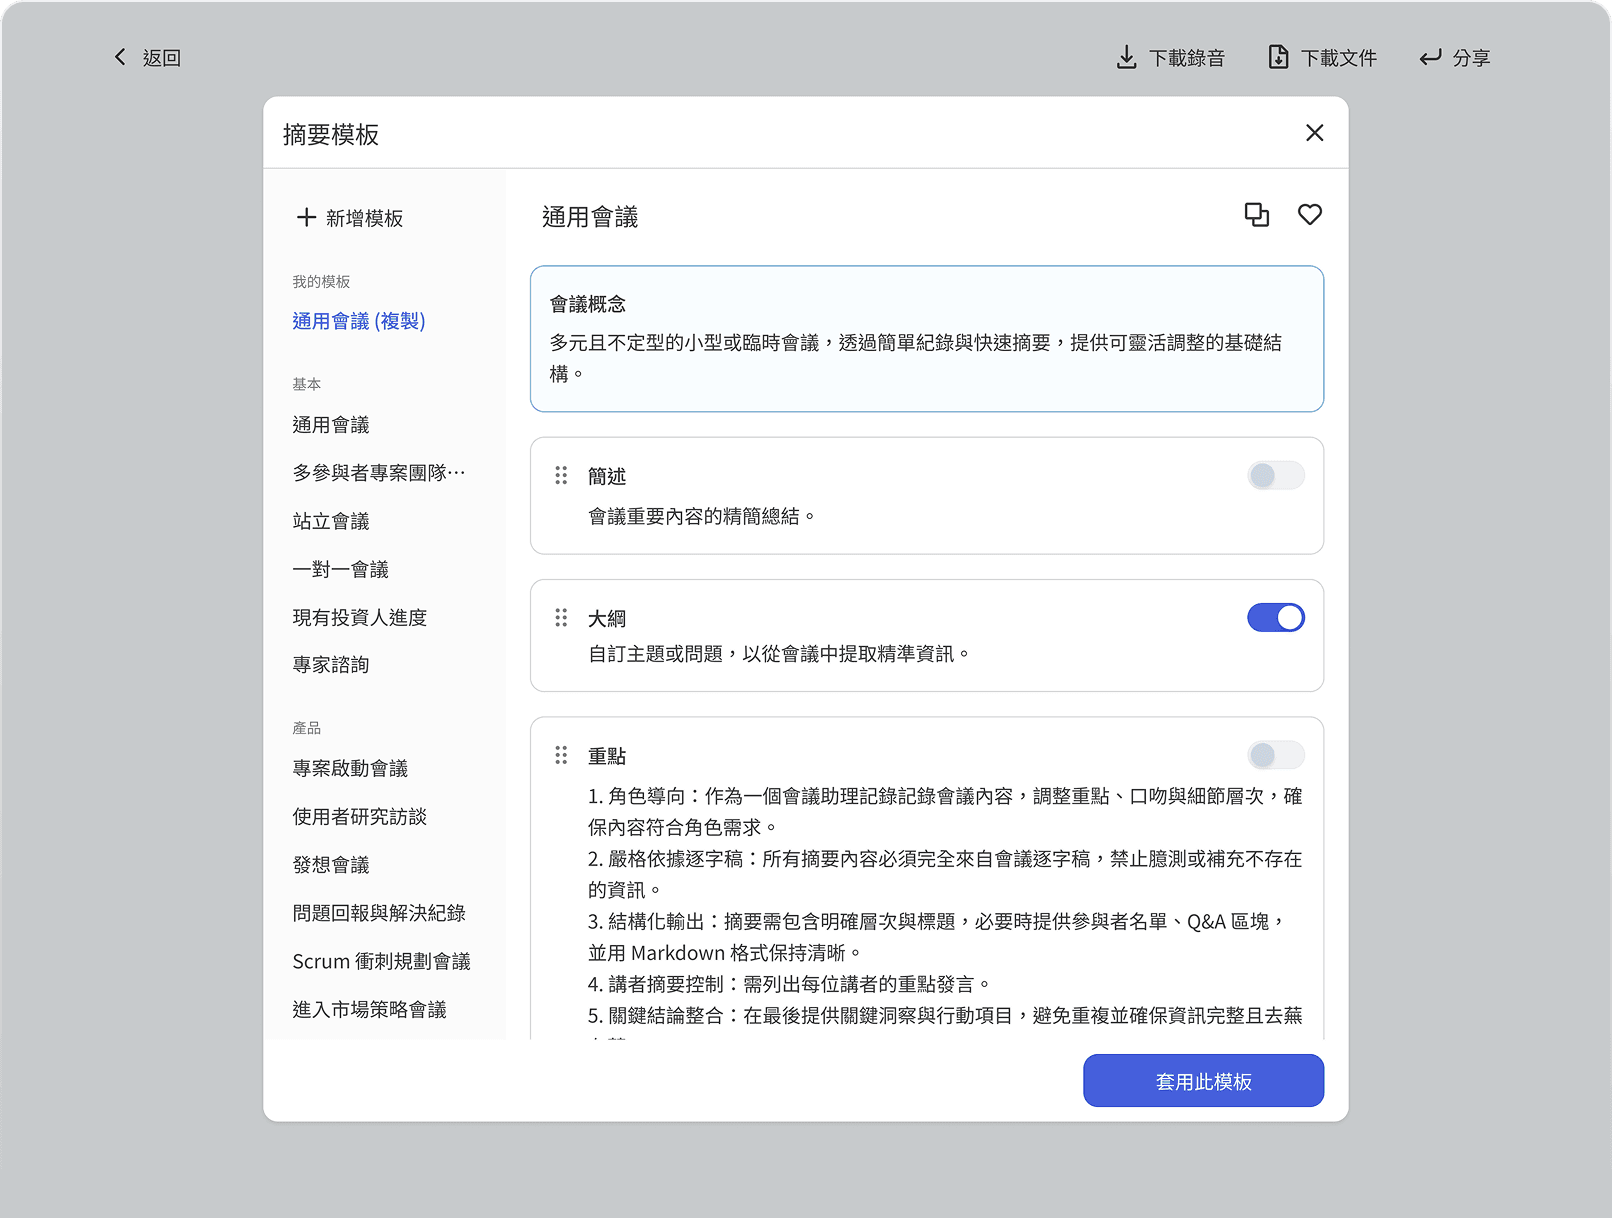The height and width of the screenshot is (1218, 1612).
Task: Click the plus icon to add 新增模板
Action: pos(305,218)
